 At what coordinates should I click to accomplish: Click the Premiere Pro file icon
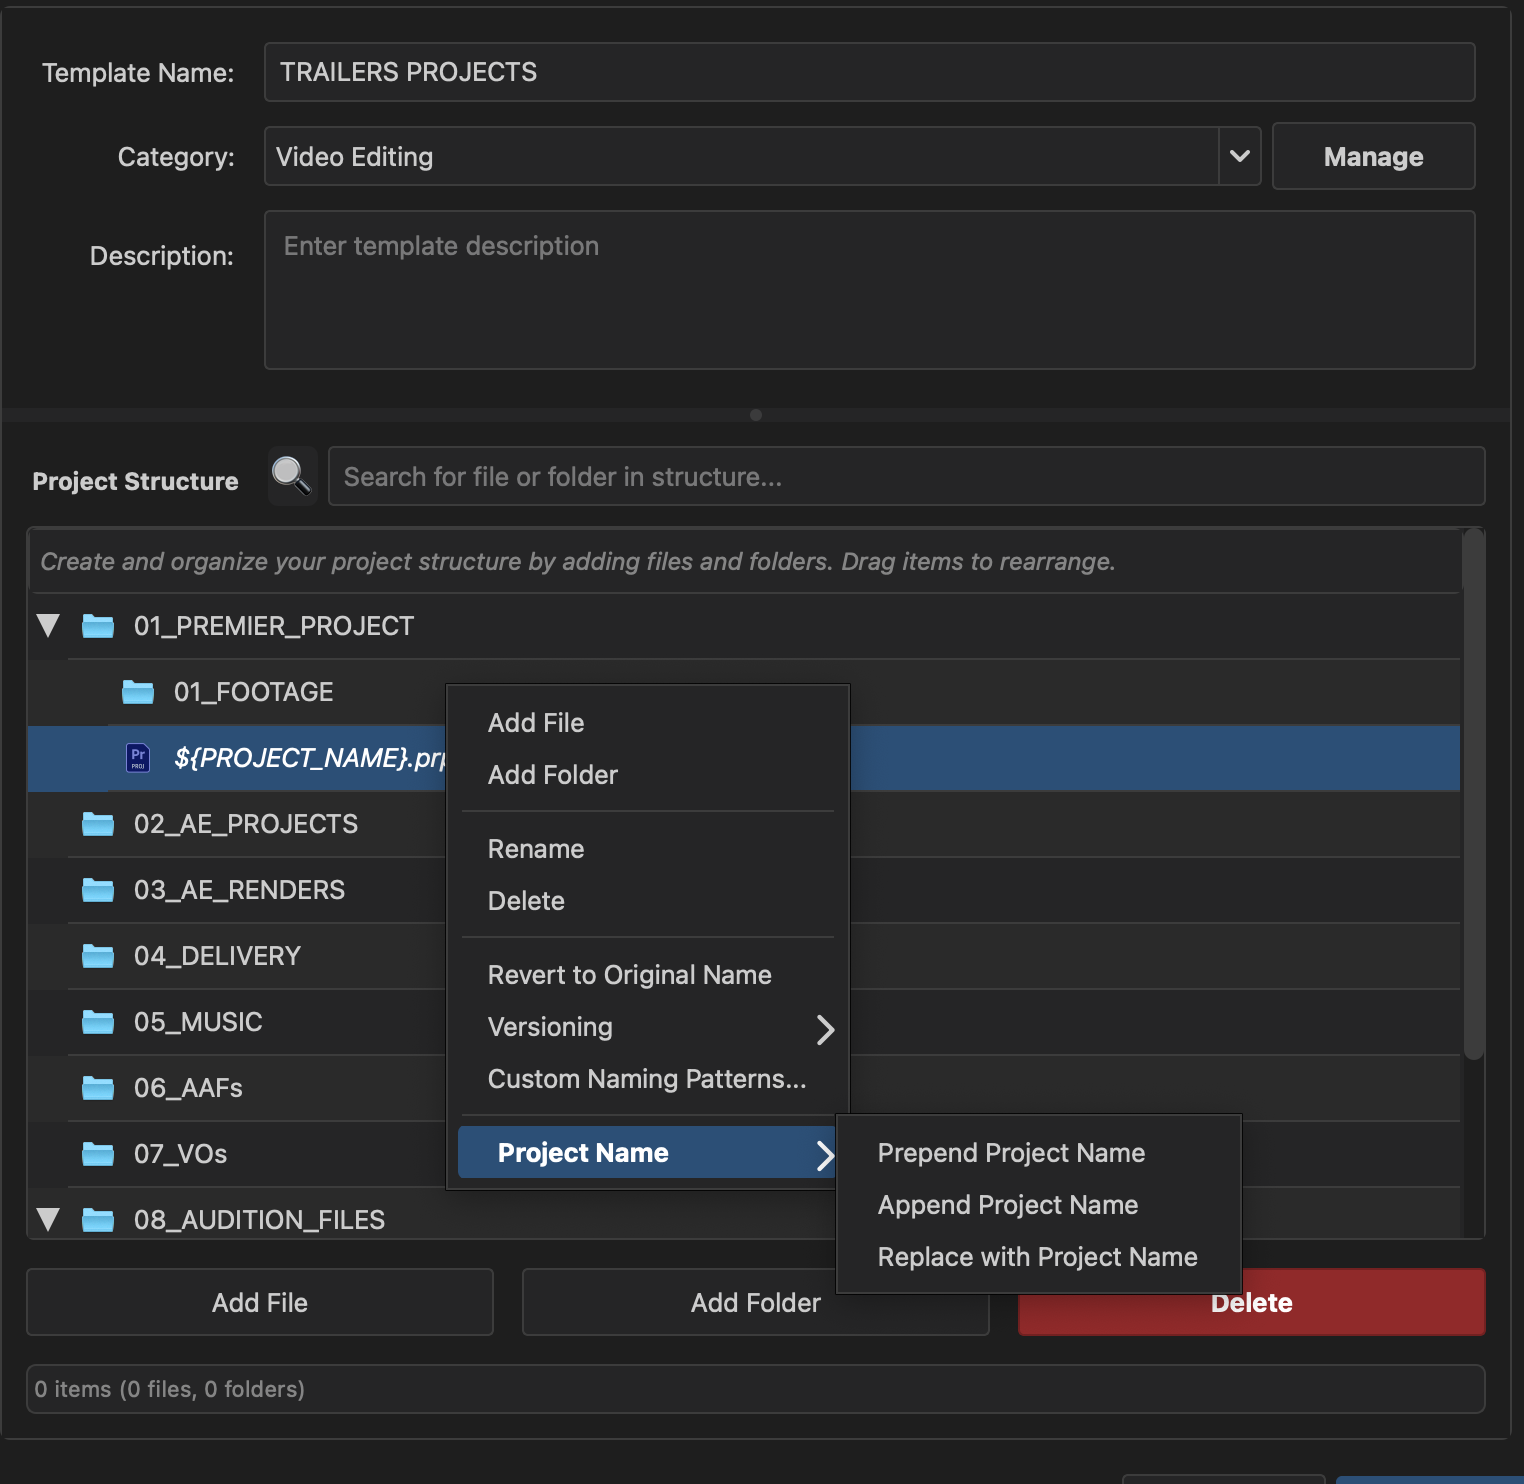point(138,758)
